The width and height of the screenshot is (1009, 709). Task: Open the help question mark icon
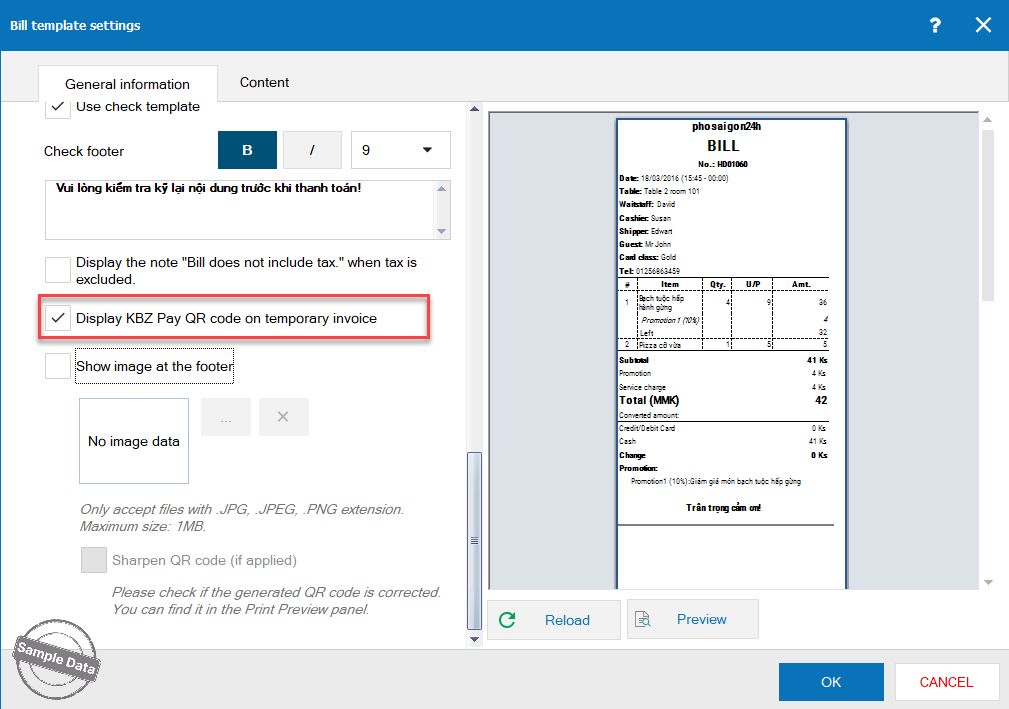click(935, 25)
